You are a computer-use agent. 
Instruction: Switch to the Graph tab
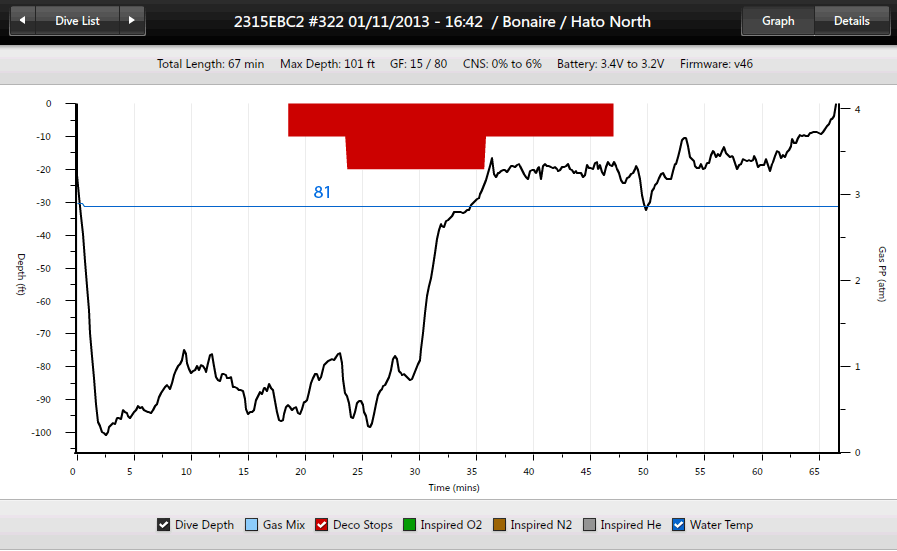(778, 21)
